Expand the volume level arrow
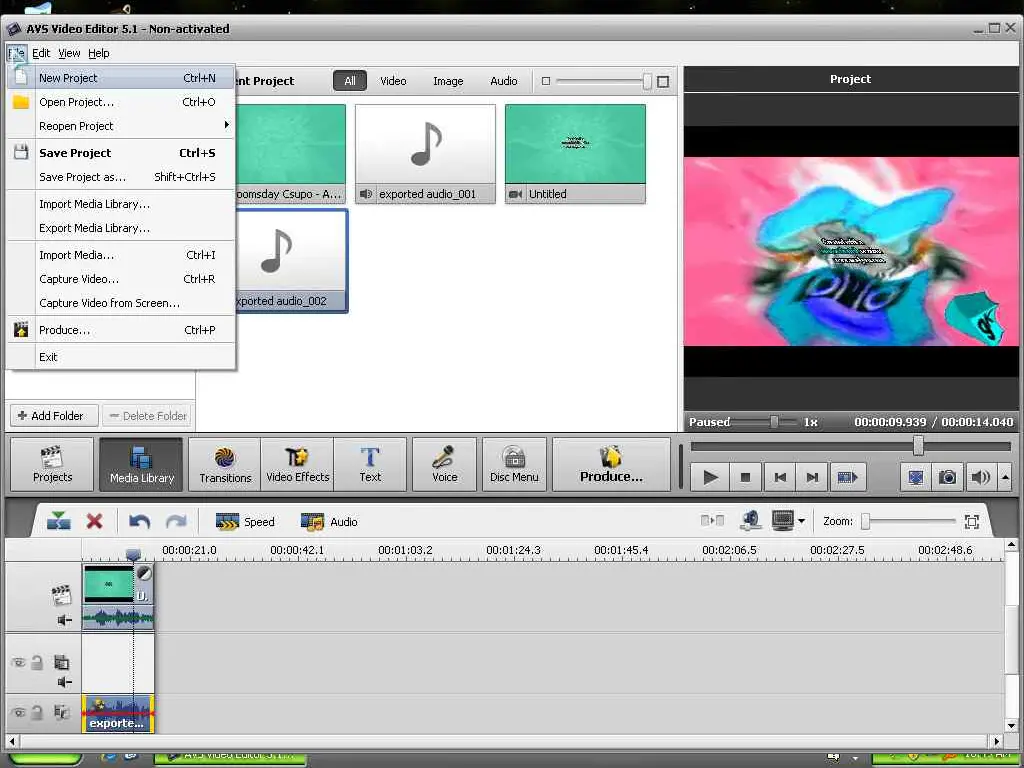The width and height of the screenshot is (1024, 768). 1005,477
